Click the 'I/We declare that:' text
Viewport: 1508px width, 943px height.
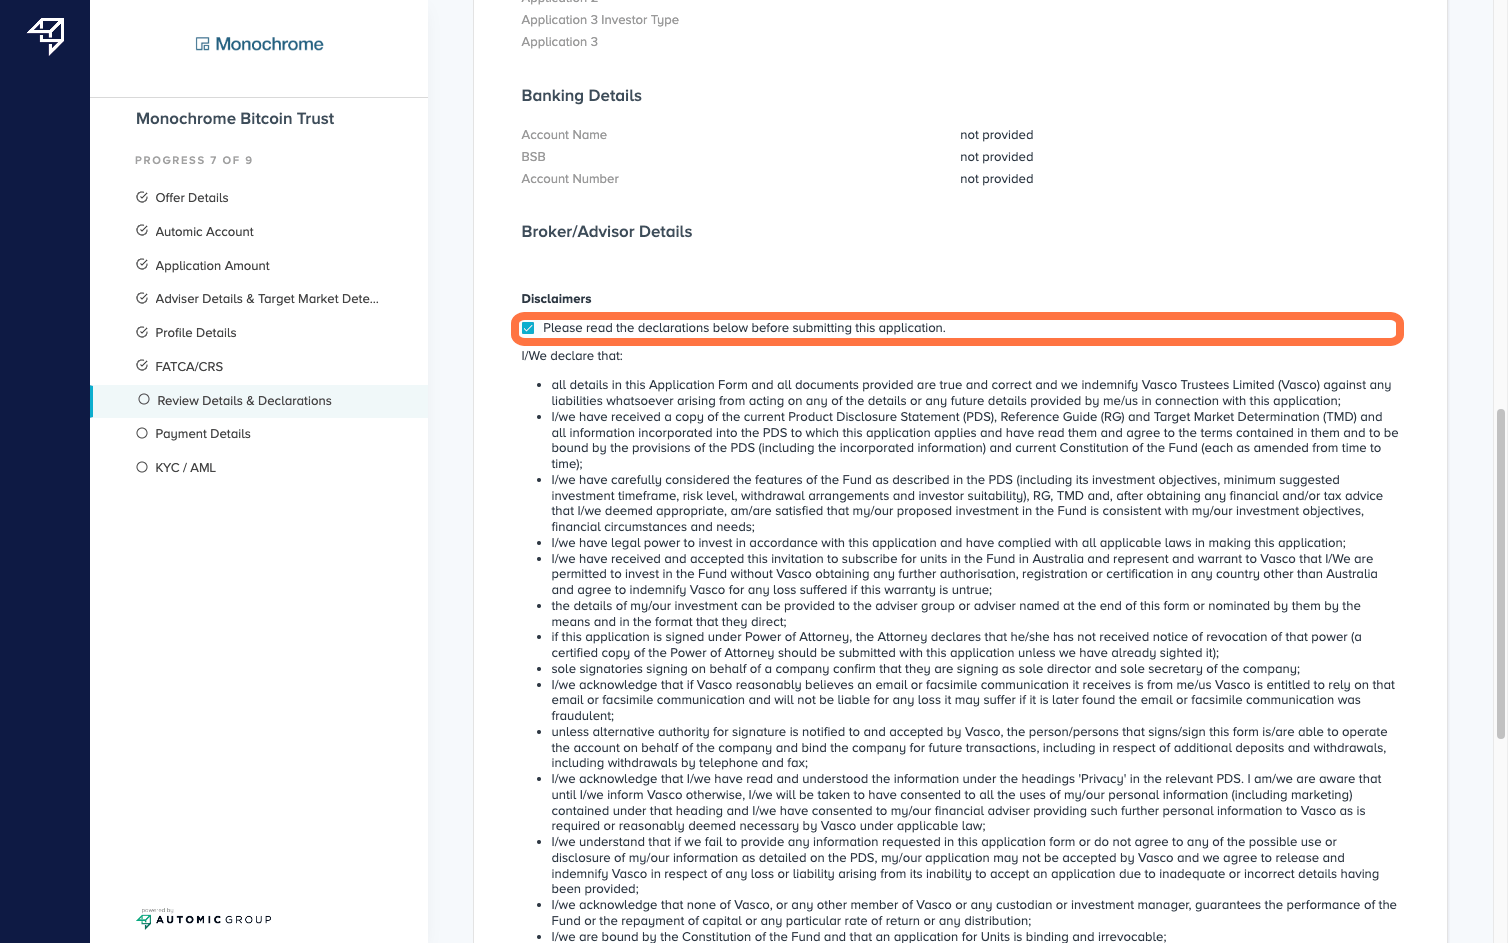click(x=571, y=356)
